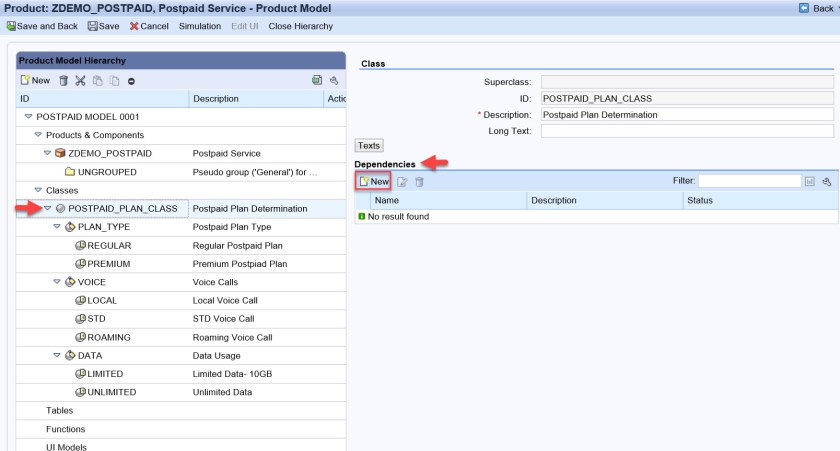Image resolution: width=840 pixels, height=451 pixels.
Task: Click the STD value icon
Action: [x=80, y=319]
